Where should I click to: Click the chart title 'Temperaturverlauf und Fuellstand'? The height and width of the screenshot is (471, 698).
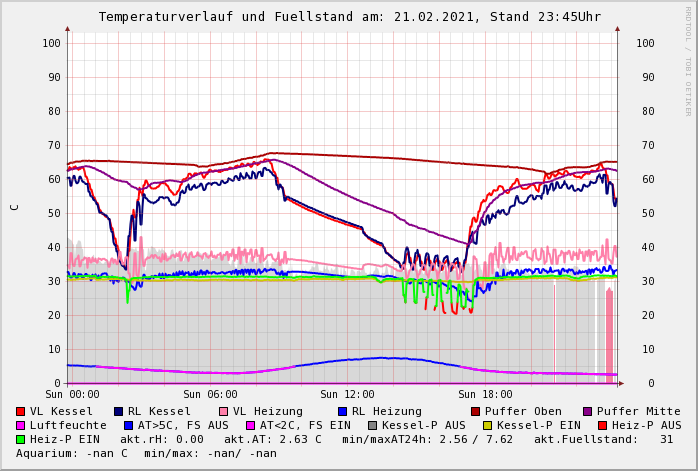click(x=242, y=17)
